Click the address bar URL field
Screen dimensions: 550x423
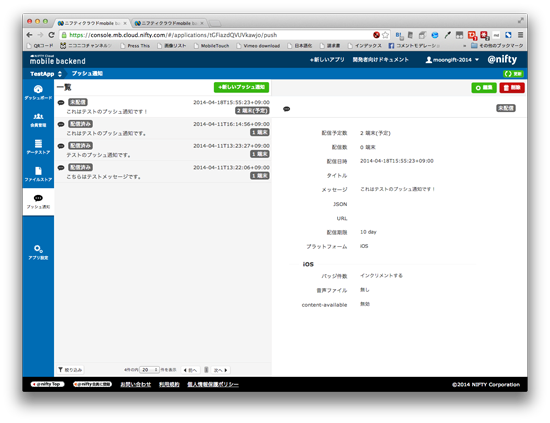pos(217,35)
